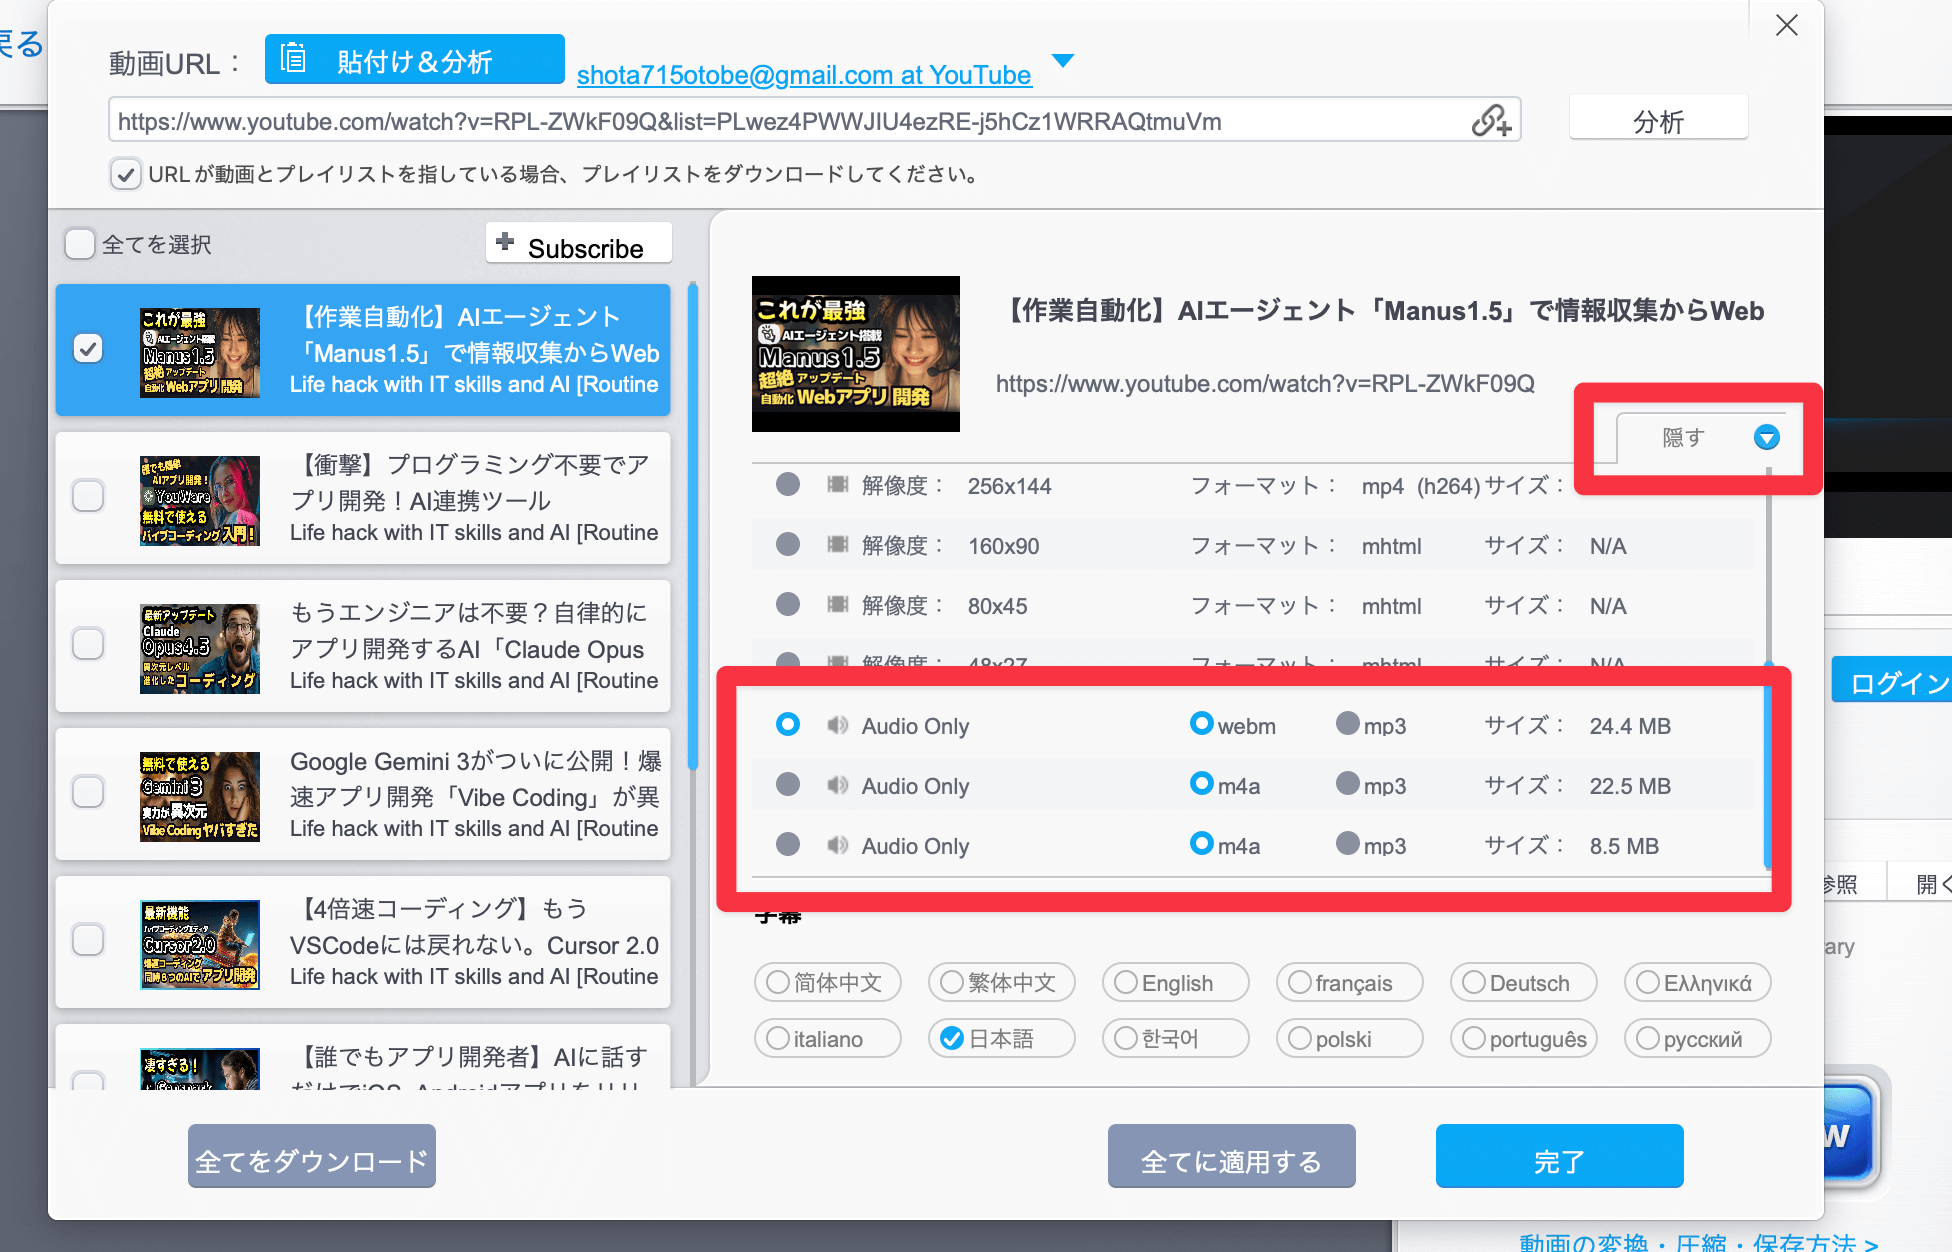Click the 全てに適用する button
This screenshot has height=1252, width=1952.
(x=1231, y=1157)
